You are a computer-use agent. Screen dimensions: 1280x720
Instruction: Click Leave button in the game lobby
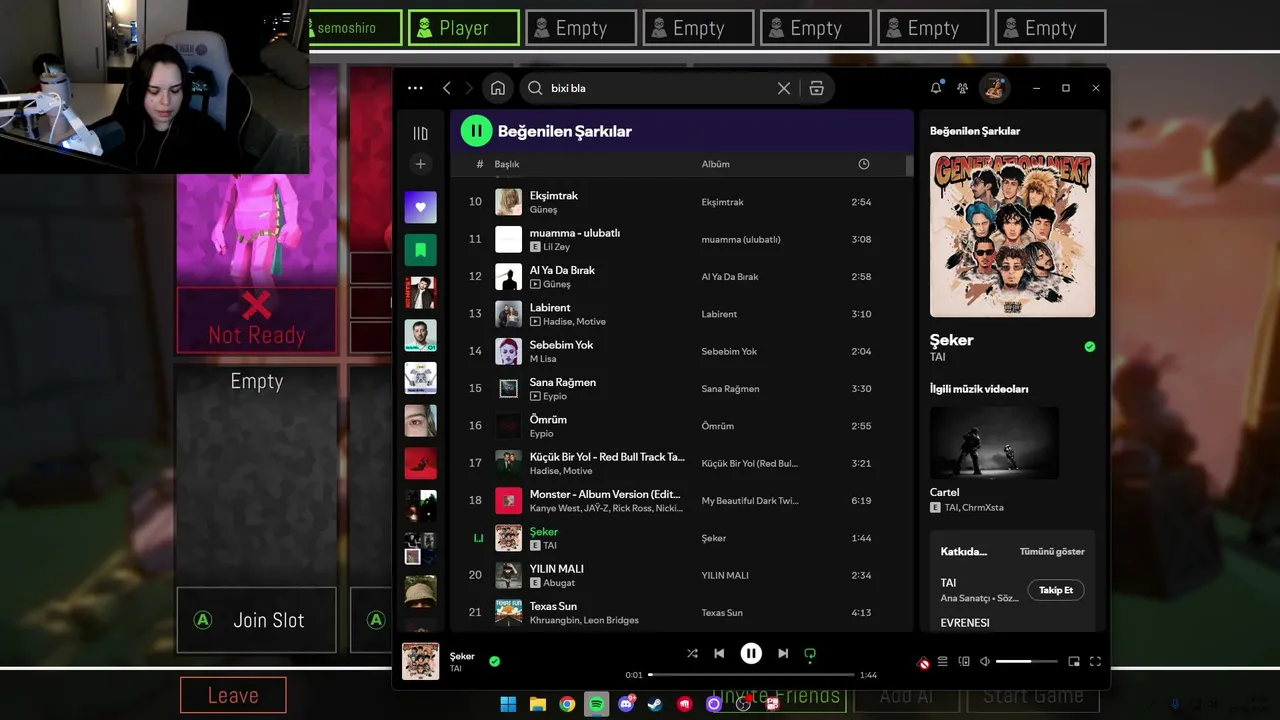233,695
